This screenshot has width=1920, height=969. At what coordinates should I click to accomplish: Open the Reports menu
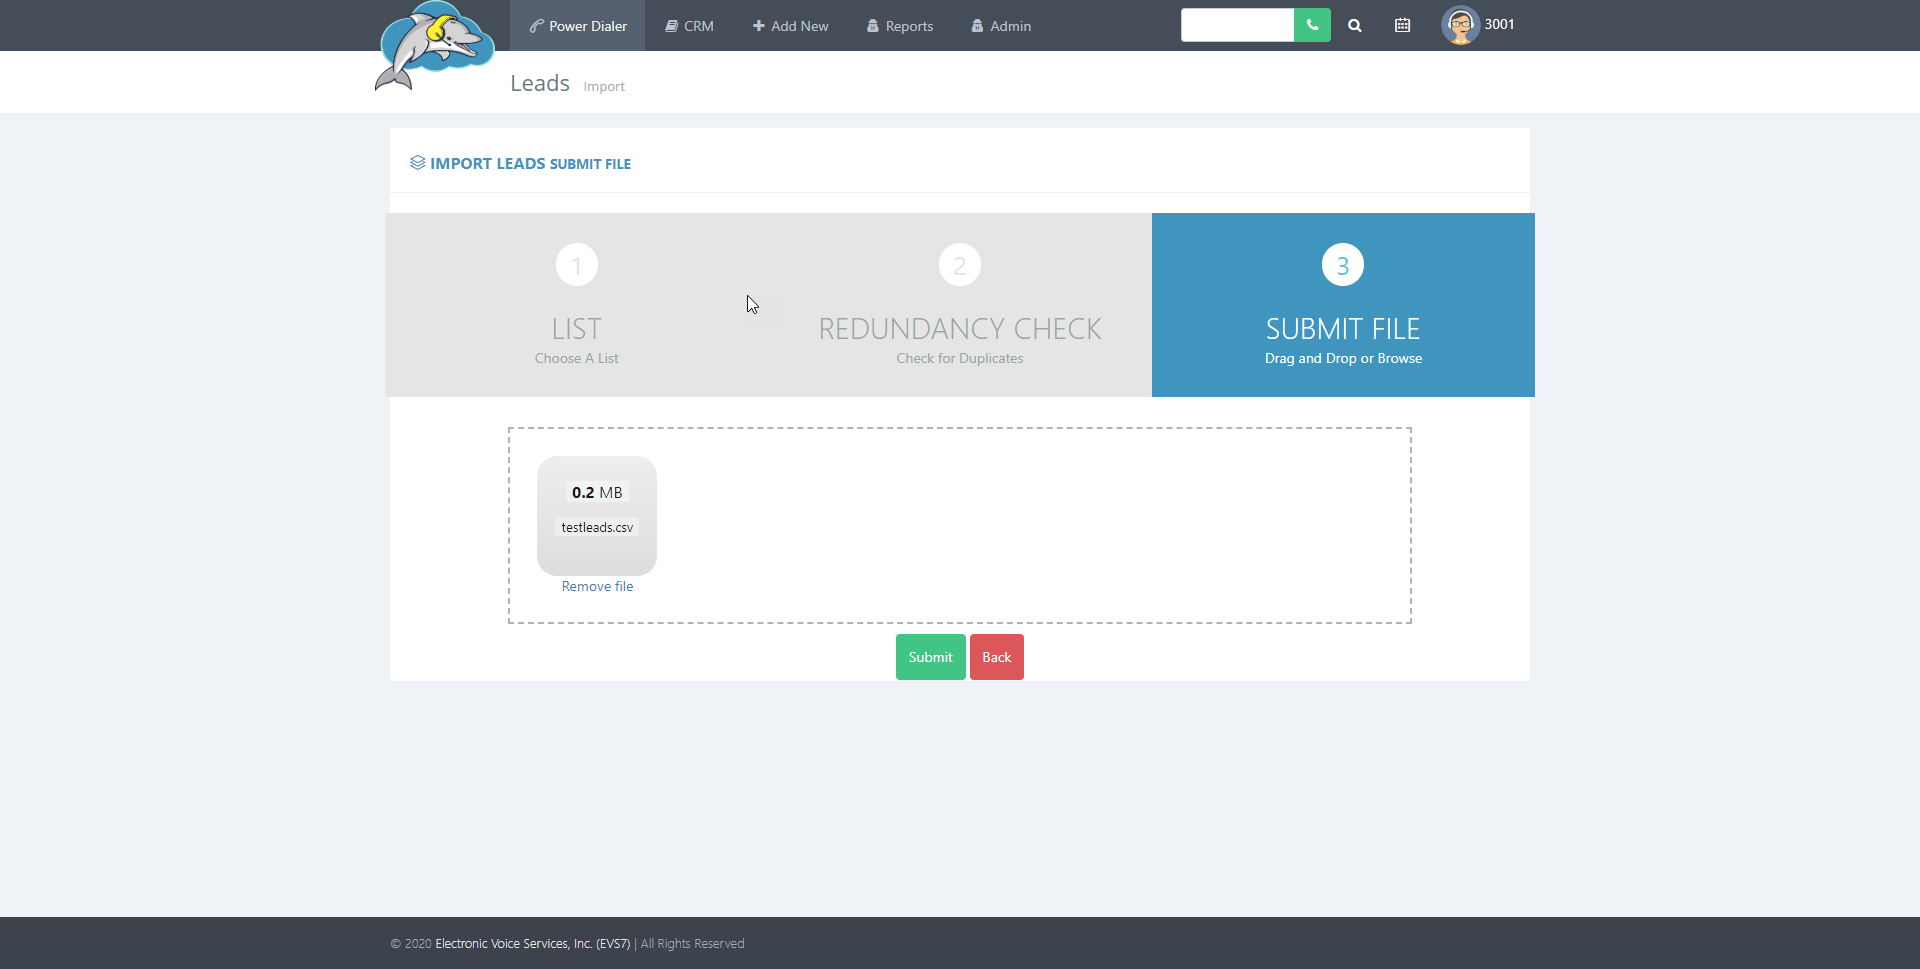[x=899, y=26]
